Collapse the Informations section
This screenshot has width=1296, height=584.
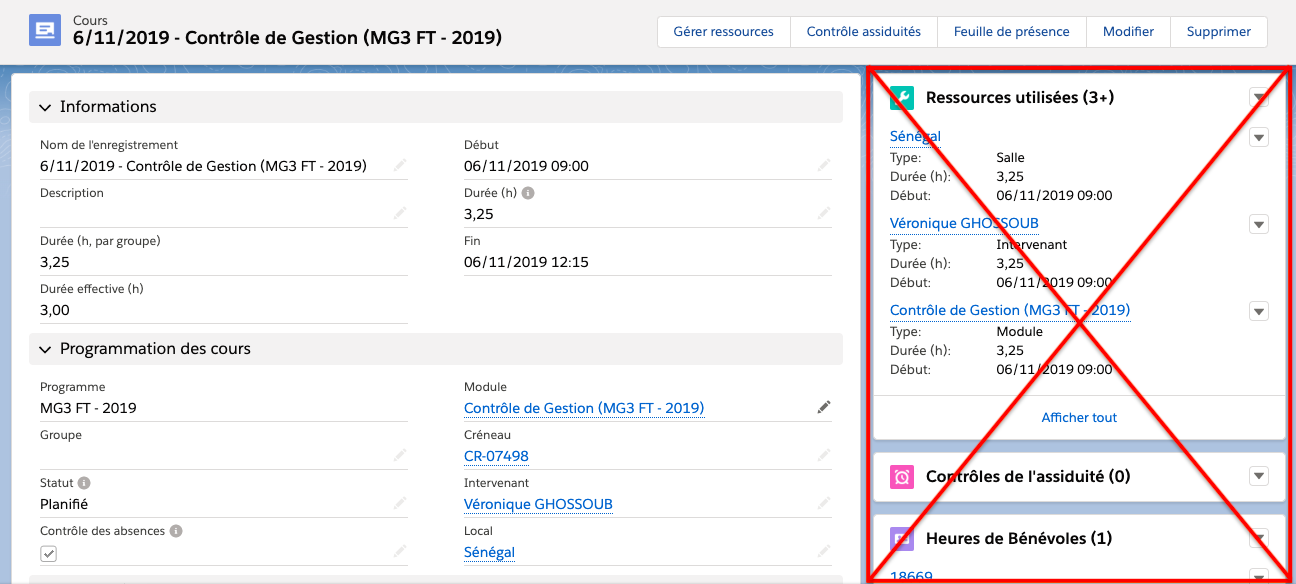[45, 107]
